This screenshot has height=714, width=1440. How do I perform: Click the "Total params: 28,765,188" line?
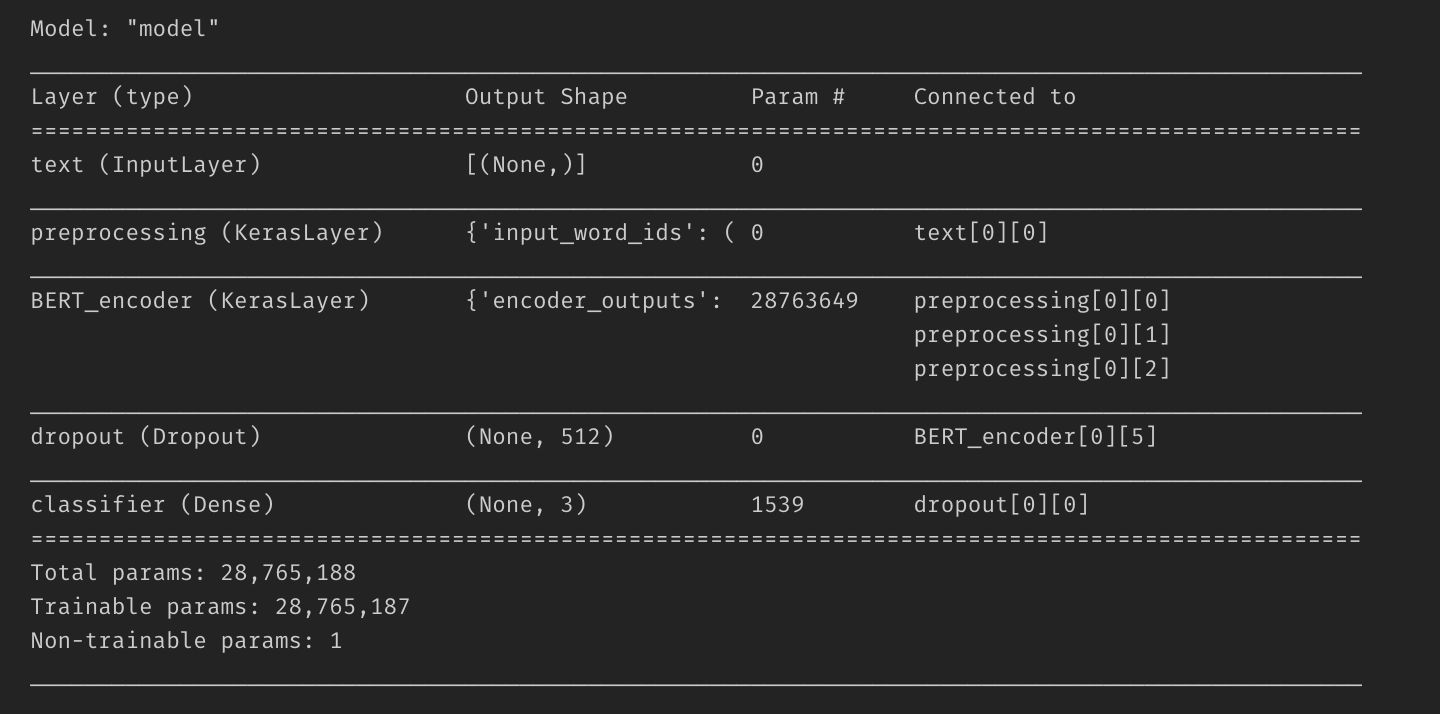coord(193,573)
